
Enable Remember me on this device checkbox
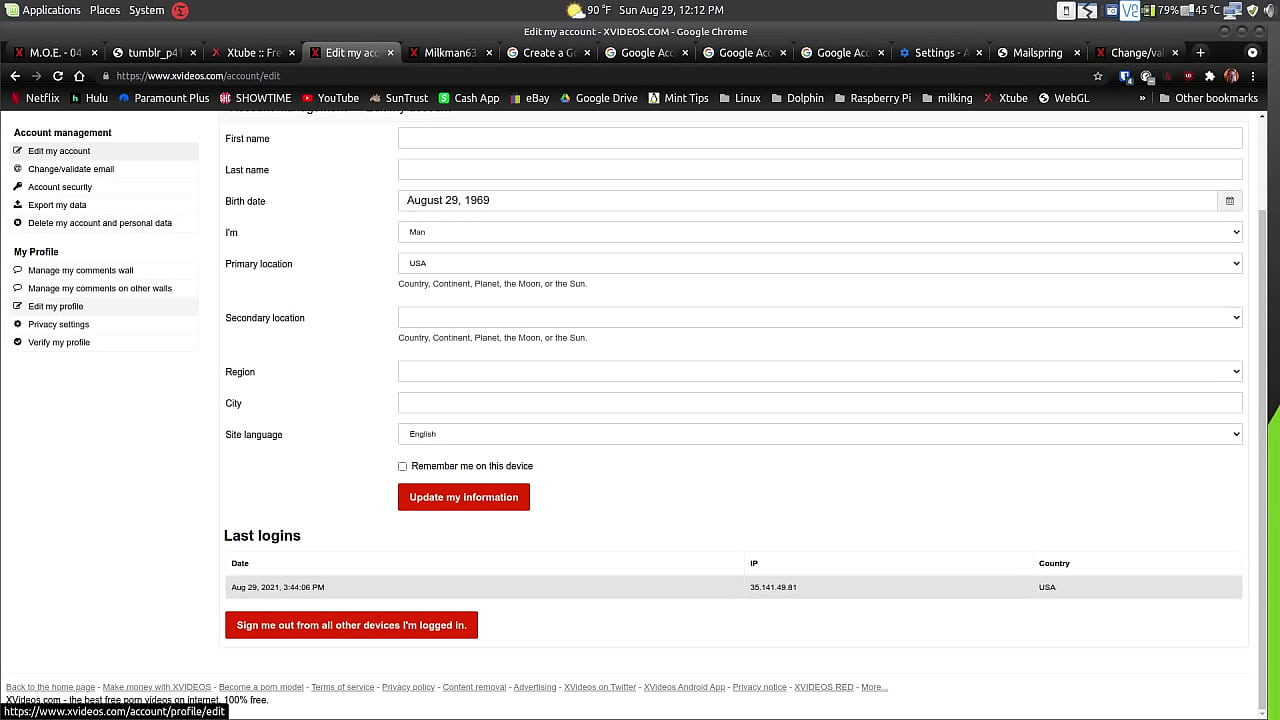point(403,466)
